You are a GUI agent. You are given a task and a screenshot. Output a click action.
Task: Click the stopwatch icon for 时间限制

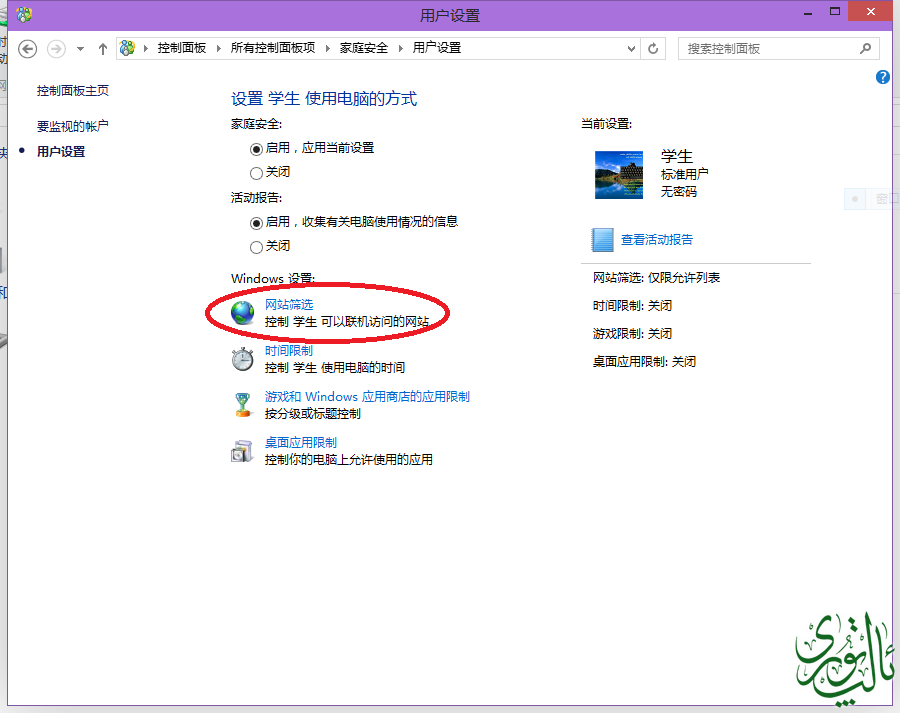pos(243,359)
